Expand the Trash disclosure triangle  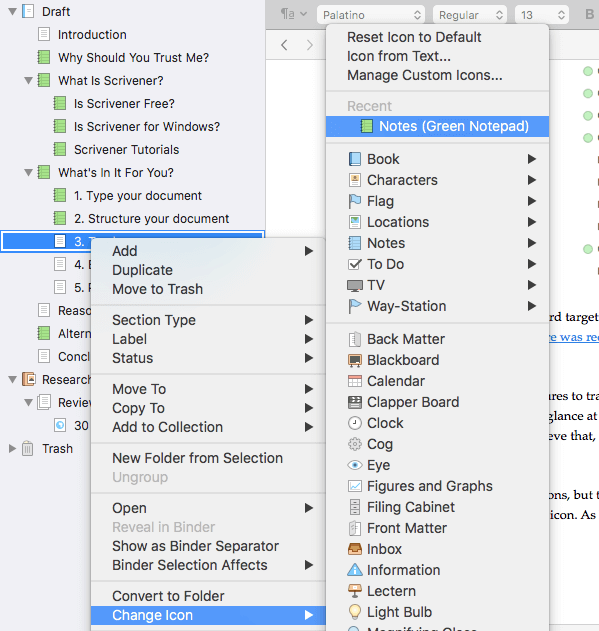(x=12, y=448)
